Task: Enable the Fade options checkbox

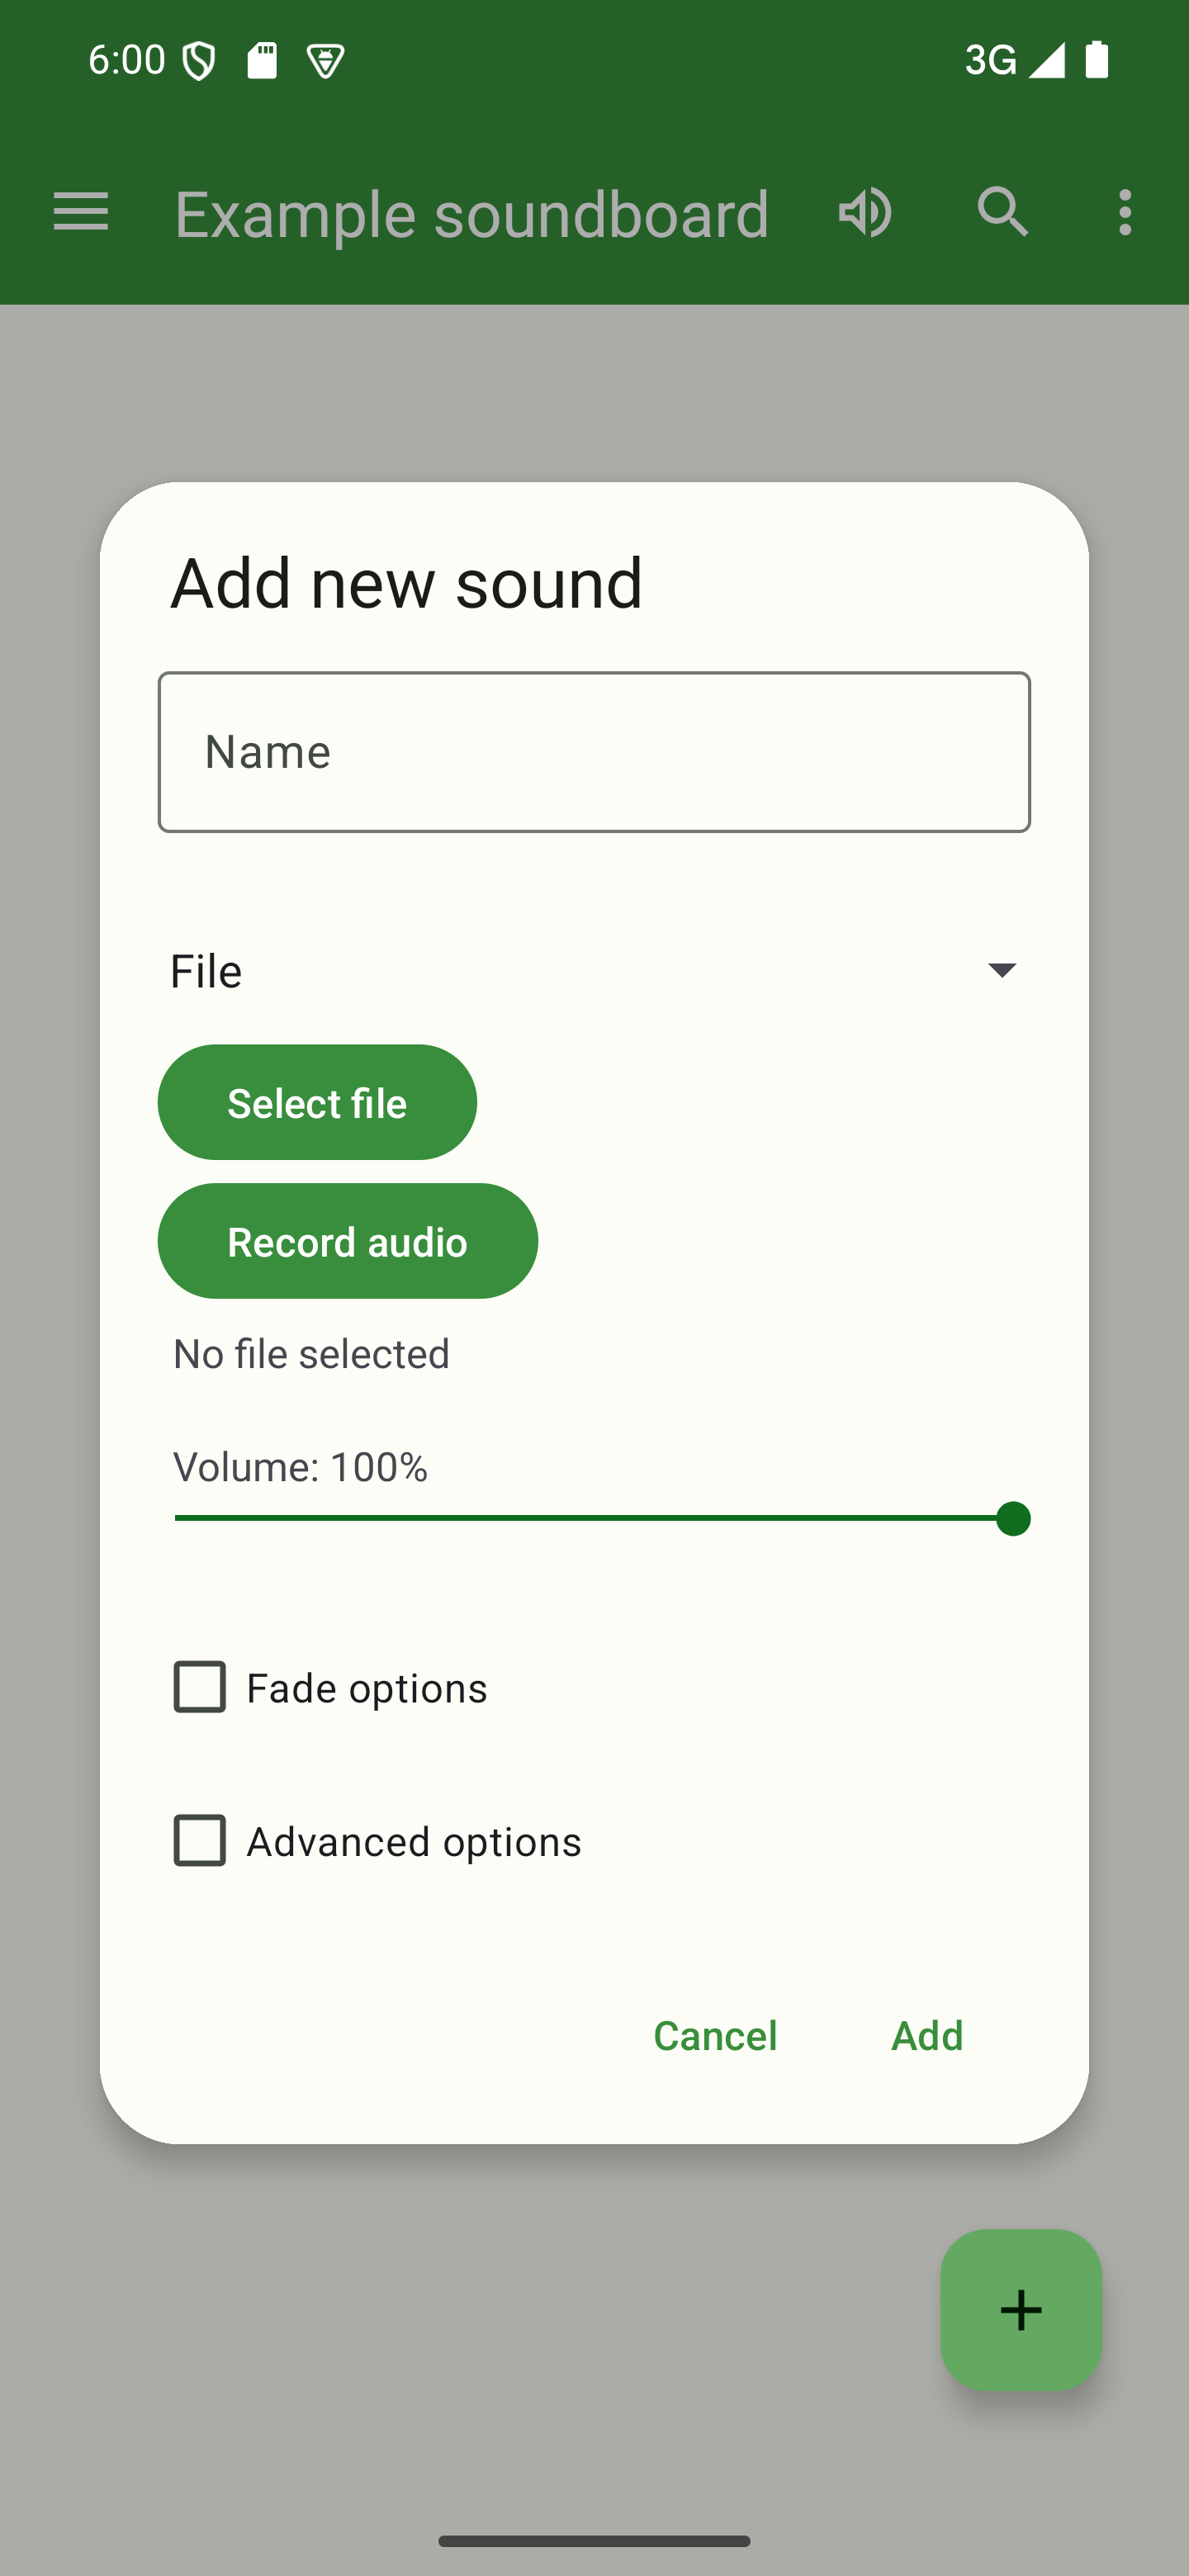Action: pyautogui.click(x=200, y=1687)
